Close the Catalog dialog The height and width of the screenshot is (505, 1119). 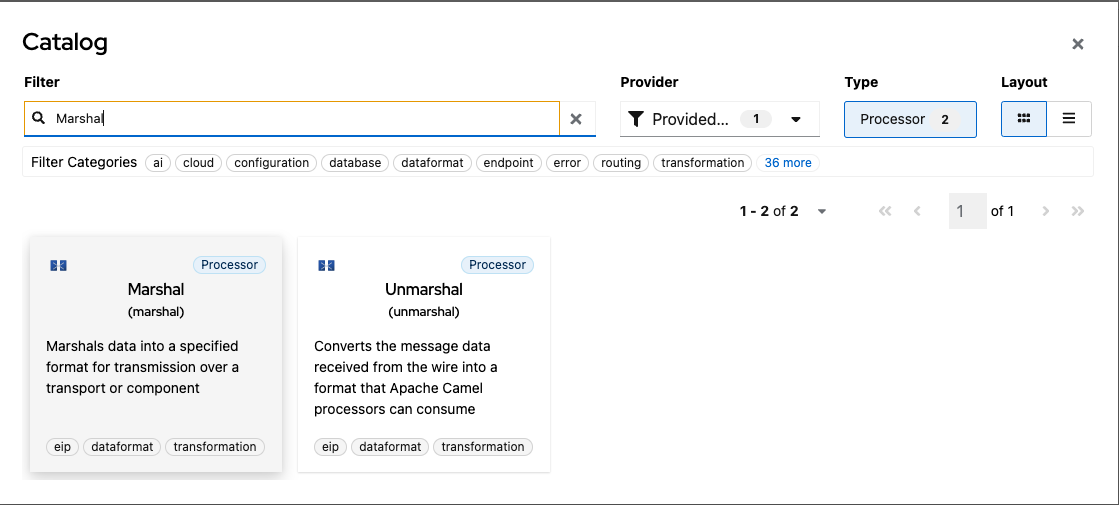click(x=1078, y=44)
